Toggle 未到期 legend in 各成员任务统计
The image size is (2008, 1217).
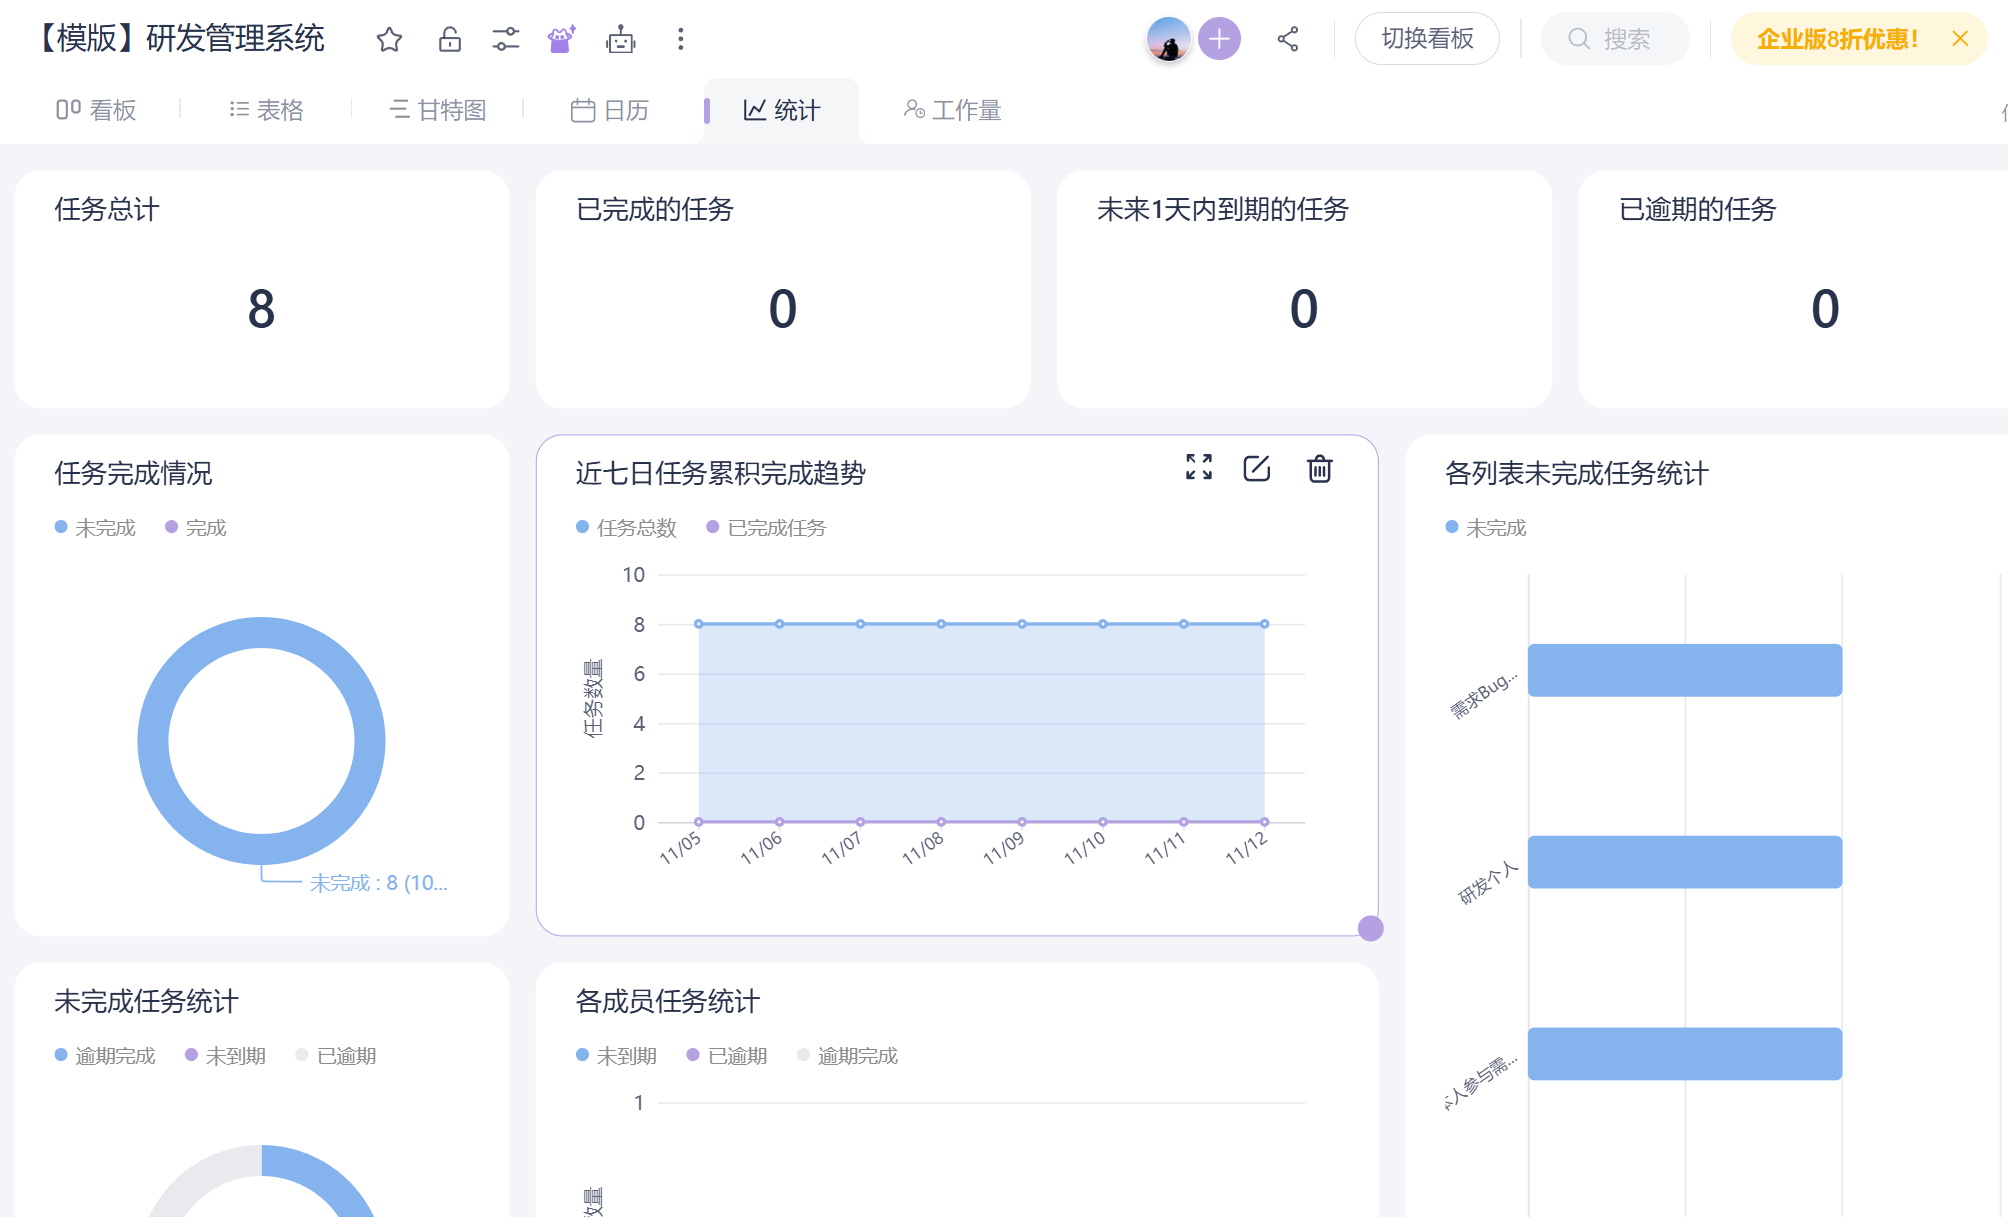(617, 1056)
